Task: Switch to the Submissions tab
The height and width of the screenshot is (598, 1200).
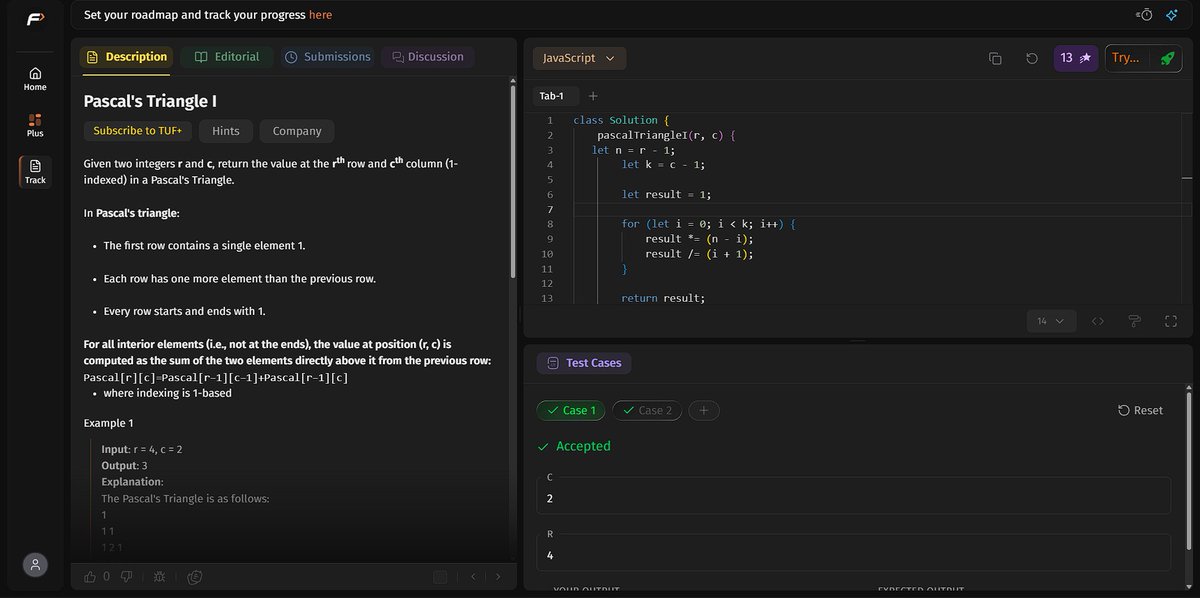Action: pos(327,57)
